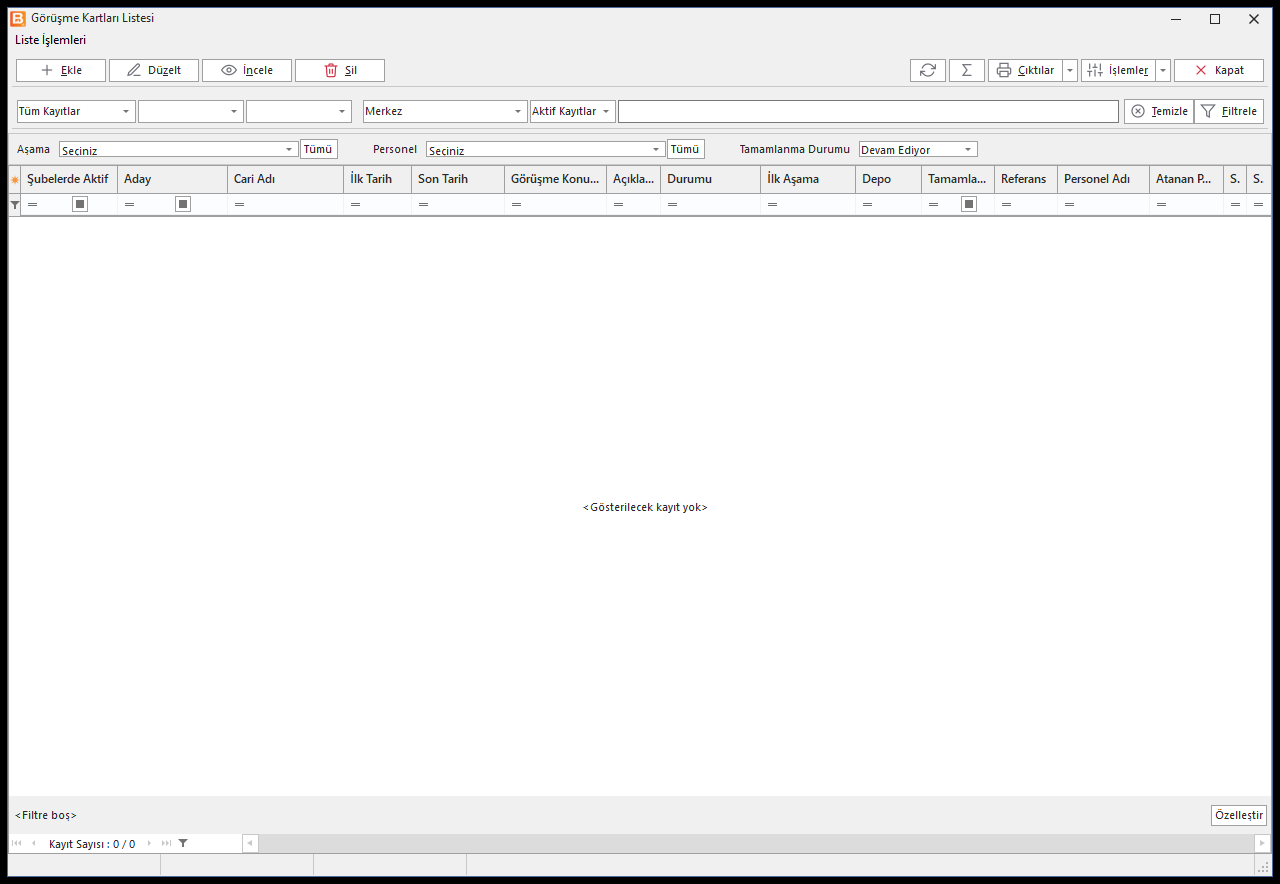Click Temizle to clear filters
1280x884 pixels.
(x=1159, y=111)
